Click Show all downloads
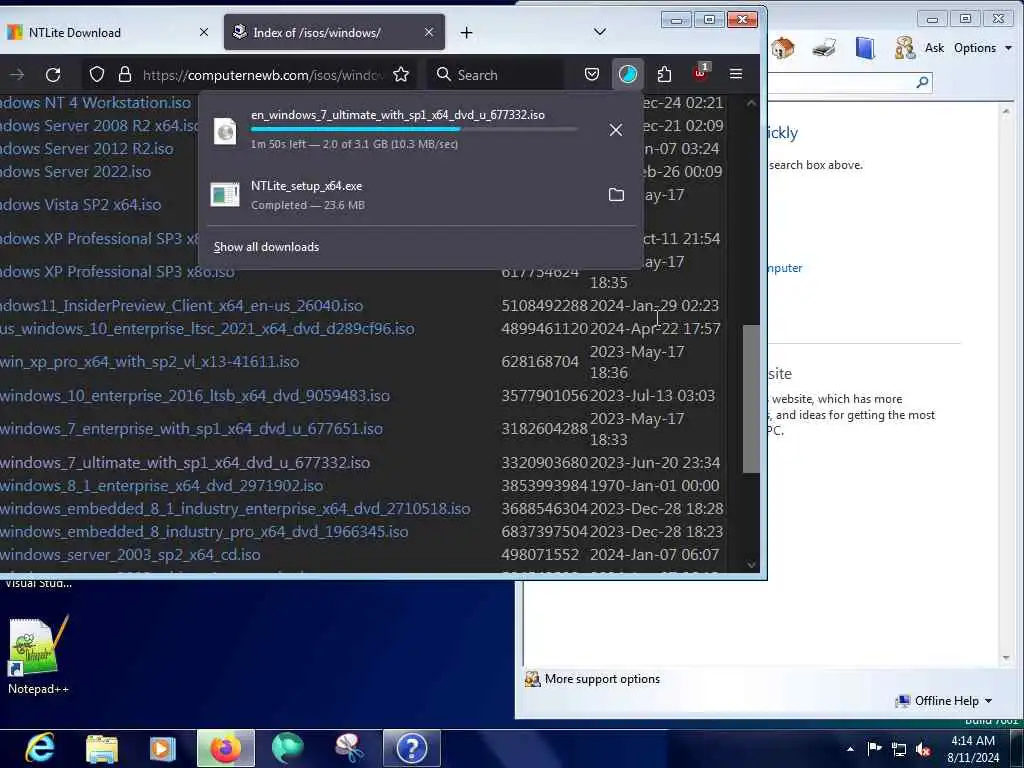Viewport: 1024px width, 768px height. point(266,247)
